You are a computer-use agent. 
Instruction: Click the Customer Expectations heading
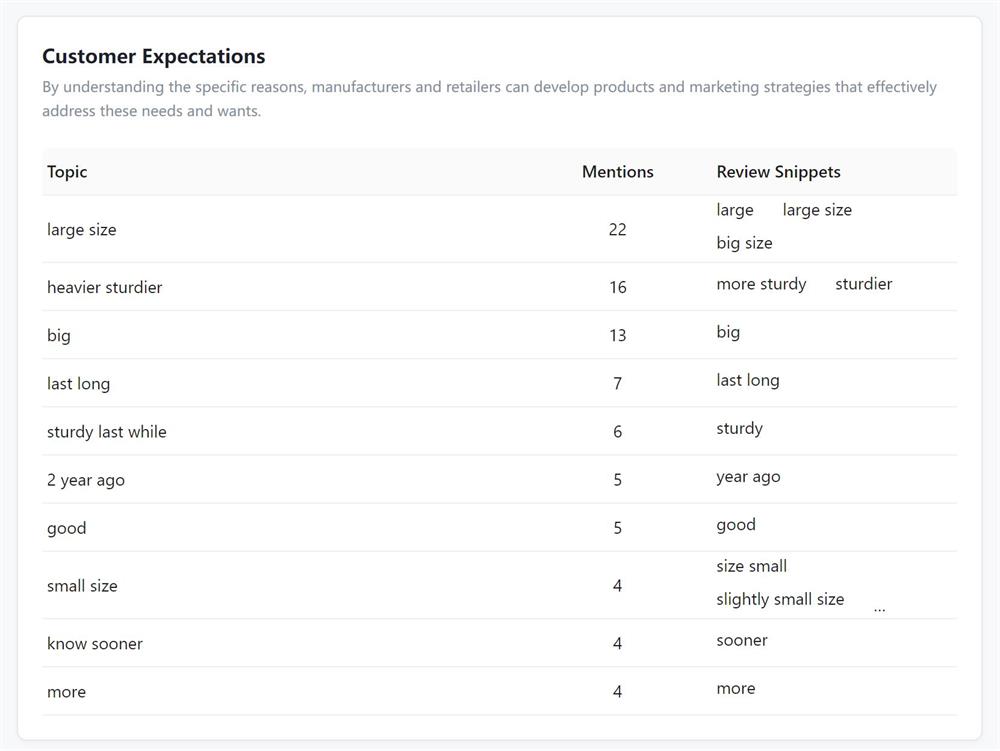[x=154, y=57]
